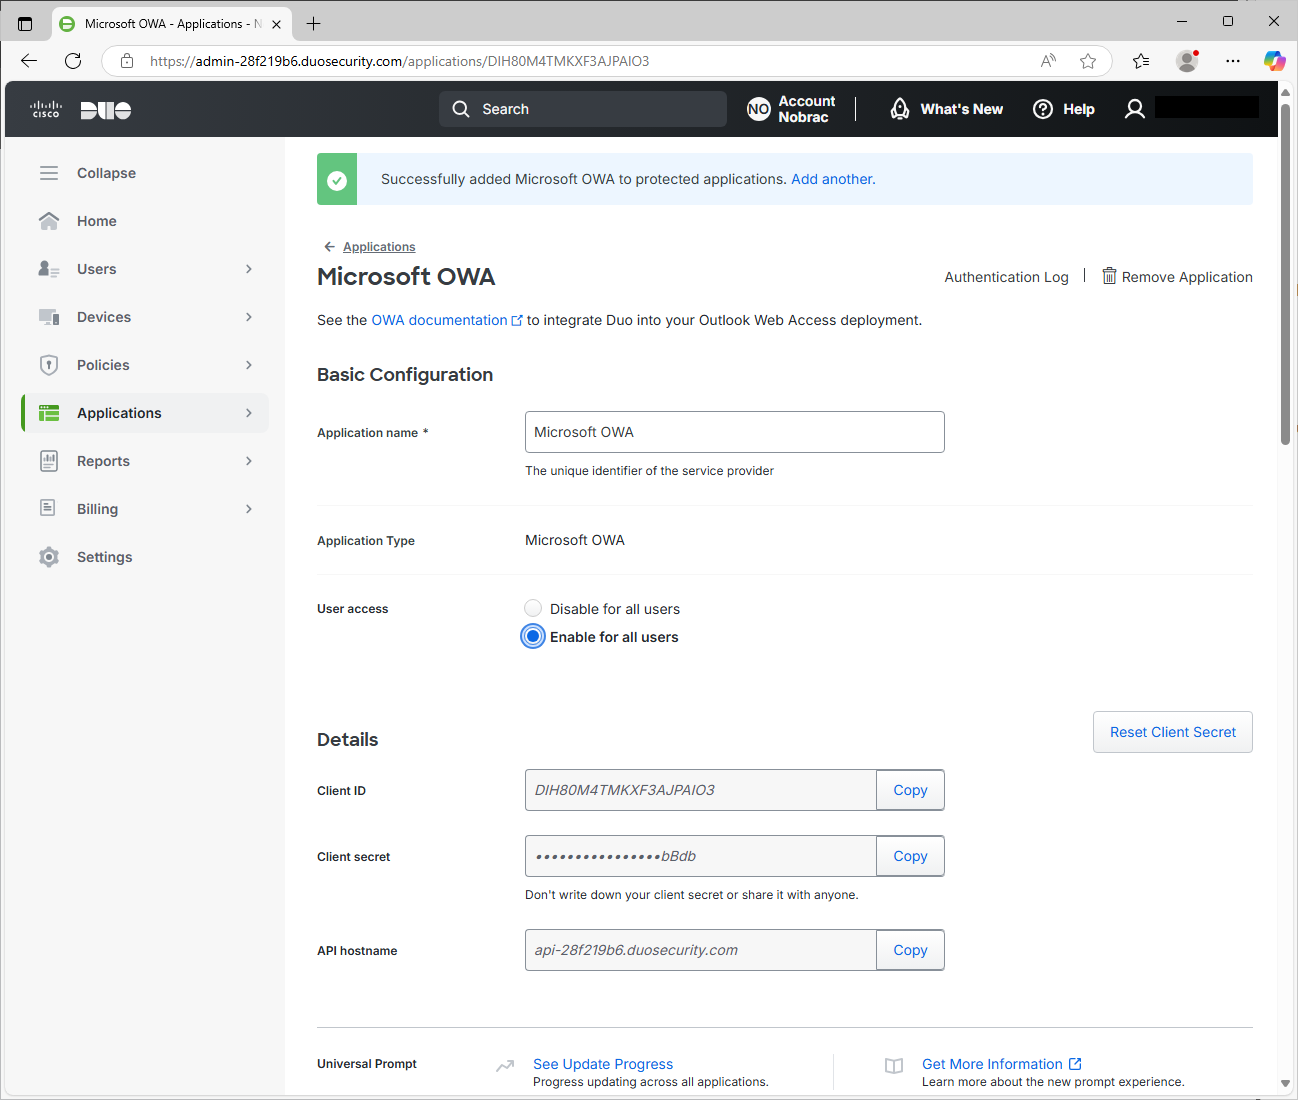
Task: Open Get More Information link
Action: (x=1002, y=1064)
